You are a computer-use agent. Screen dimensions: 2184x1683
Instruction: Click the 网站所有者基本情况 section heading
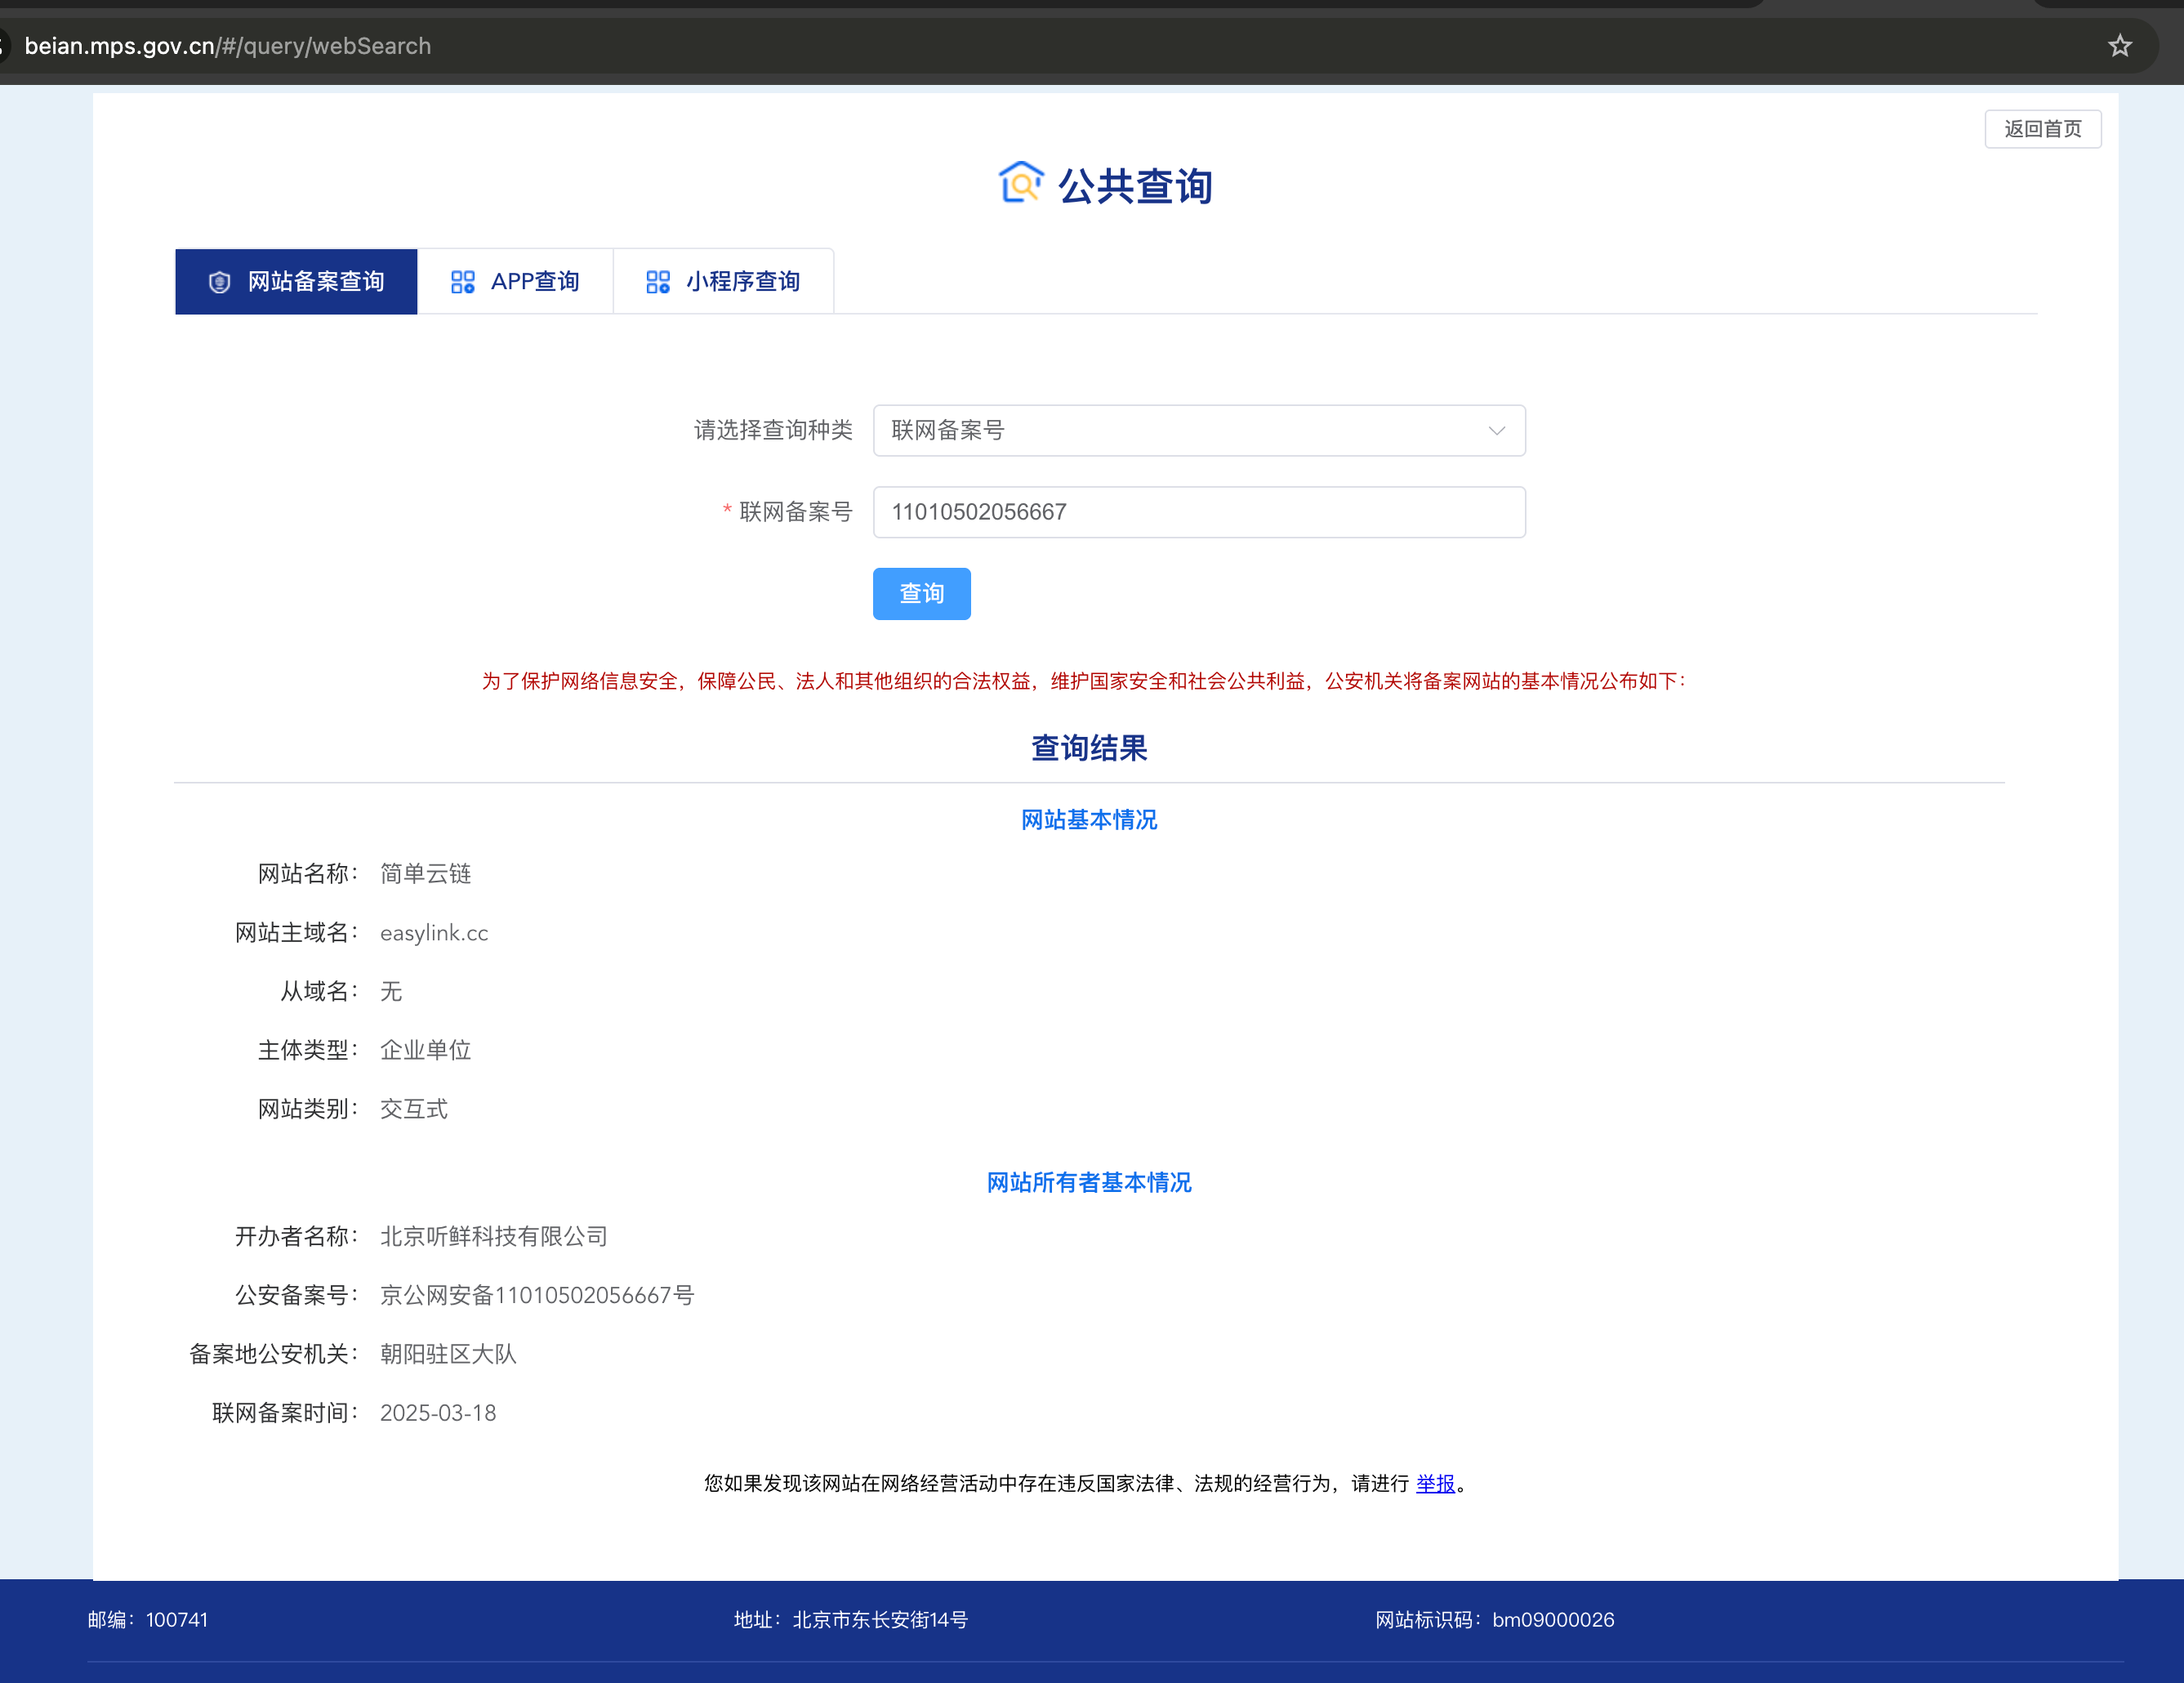pos(1089,1182)
